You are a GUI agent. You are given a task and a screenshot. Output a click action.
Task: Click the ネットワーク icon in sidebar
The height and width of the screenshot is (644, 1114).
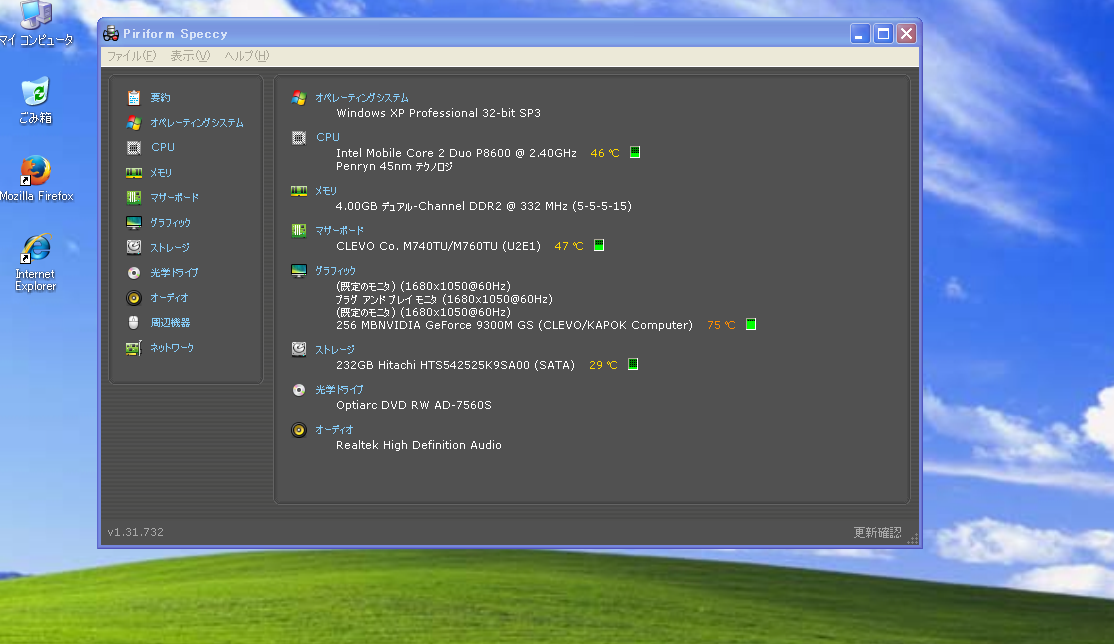tap(134, 348)
